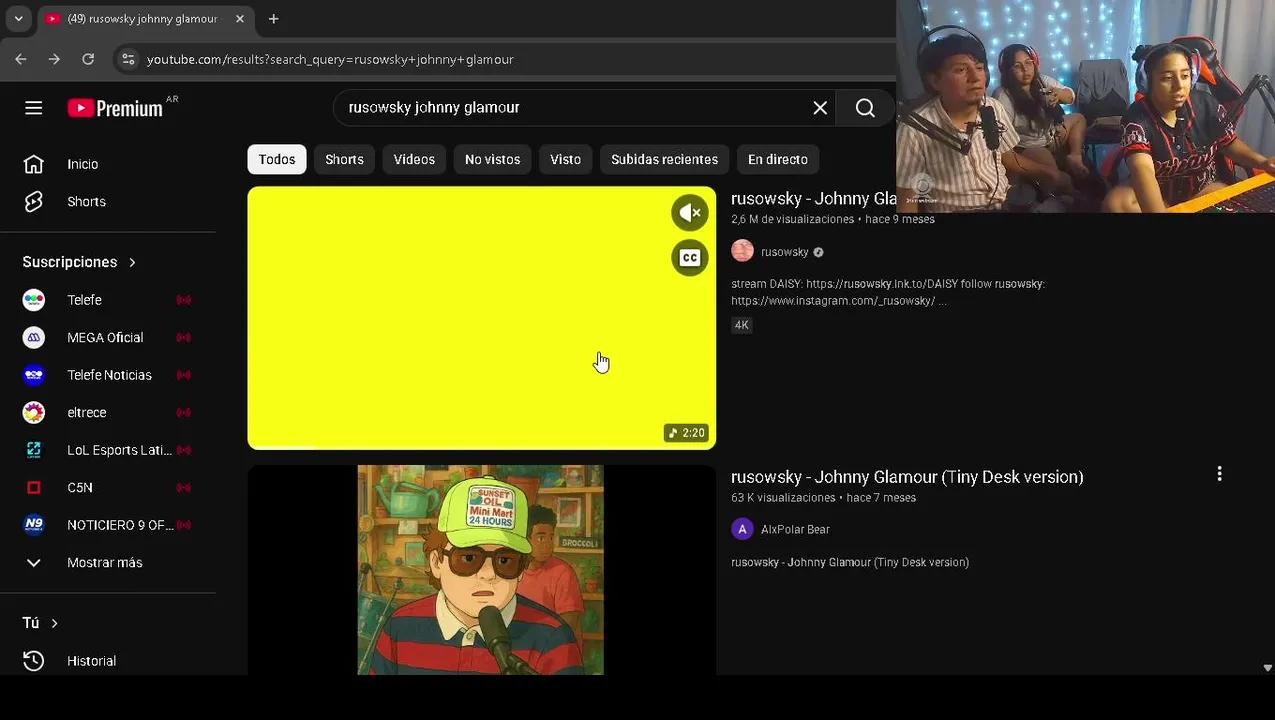Toggle closed captions on video preview
1275x720 pixels.
[689, 258]
